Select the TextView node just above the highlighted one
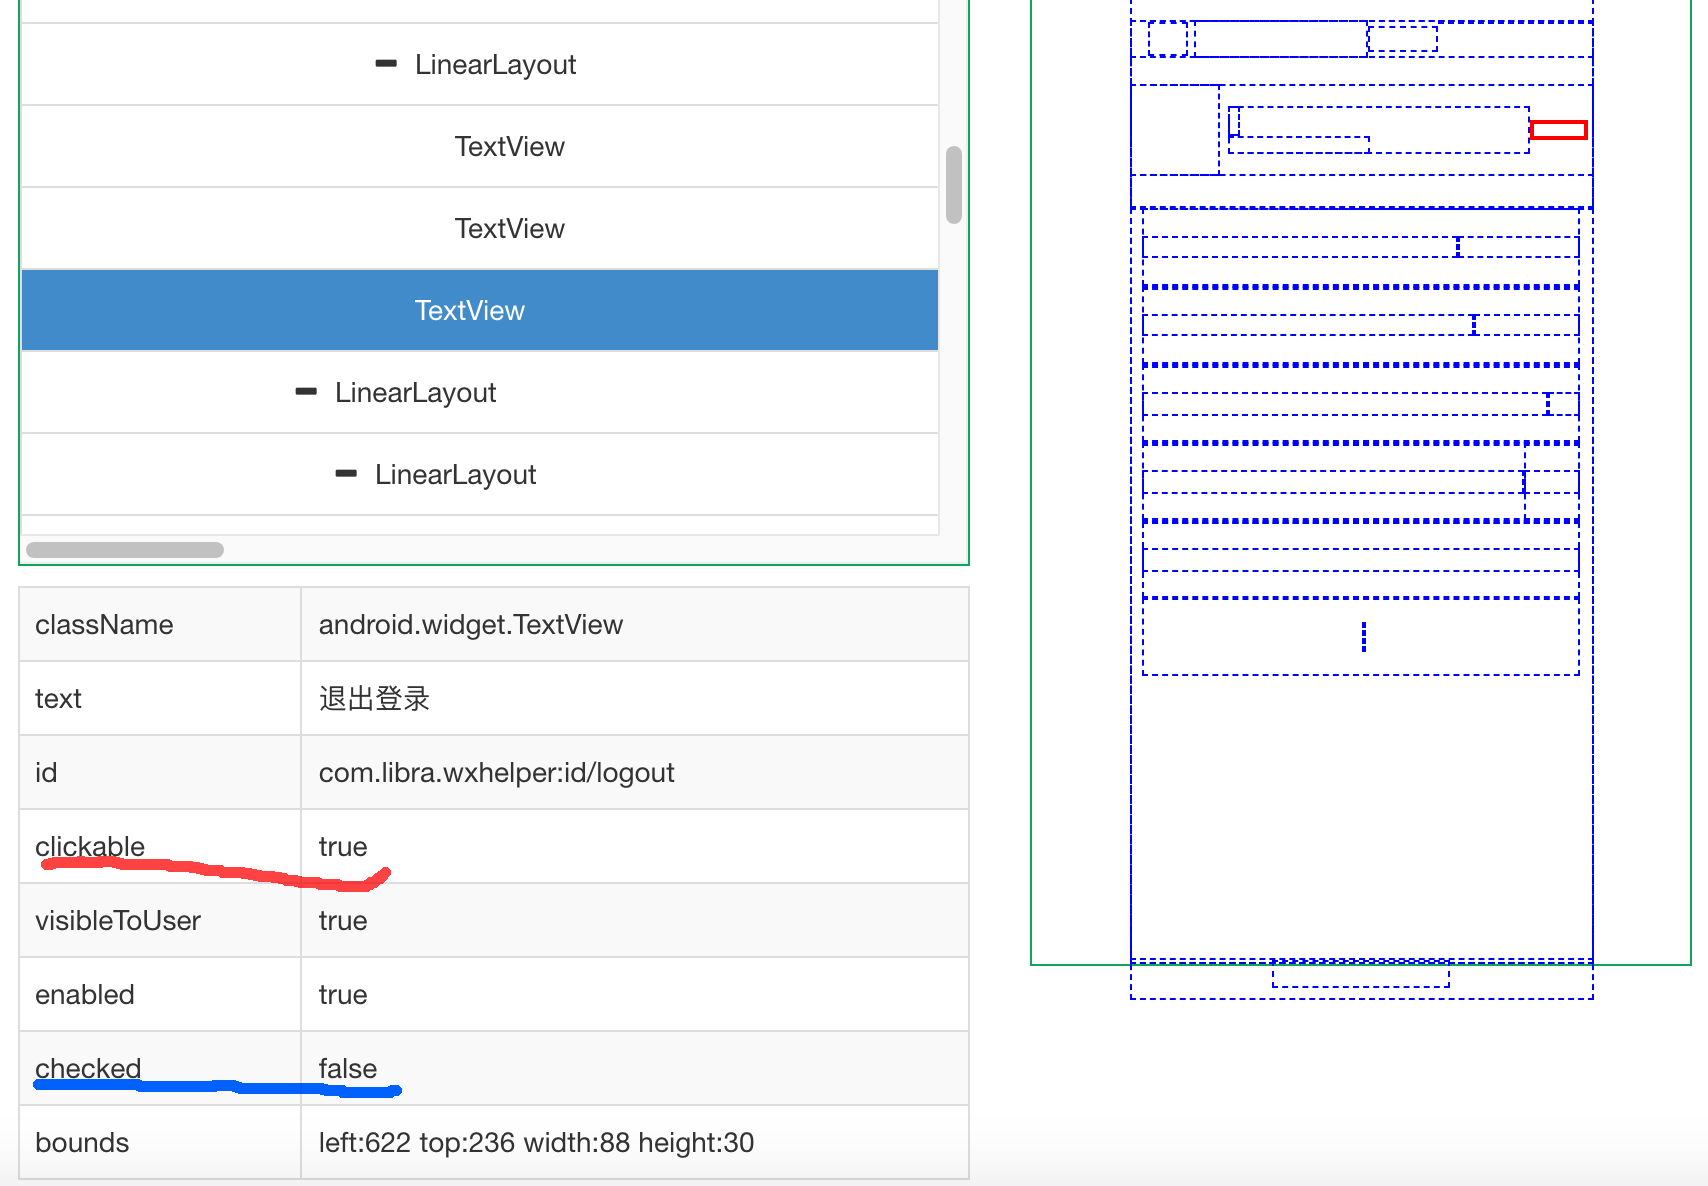 [x=509, y=228]
